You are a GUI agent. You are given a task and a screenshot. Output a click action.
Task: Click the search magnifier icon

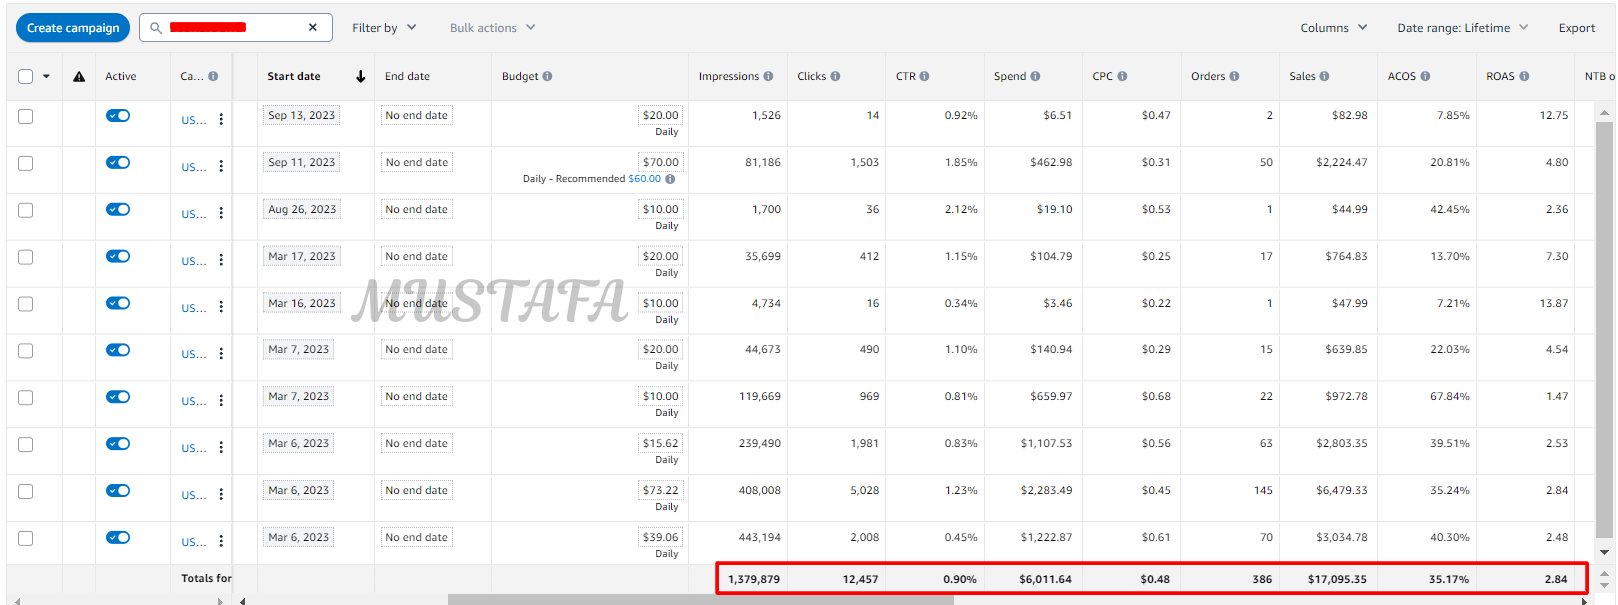[x=156, y=28]
